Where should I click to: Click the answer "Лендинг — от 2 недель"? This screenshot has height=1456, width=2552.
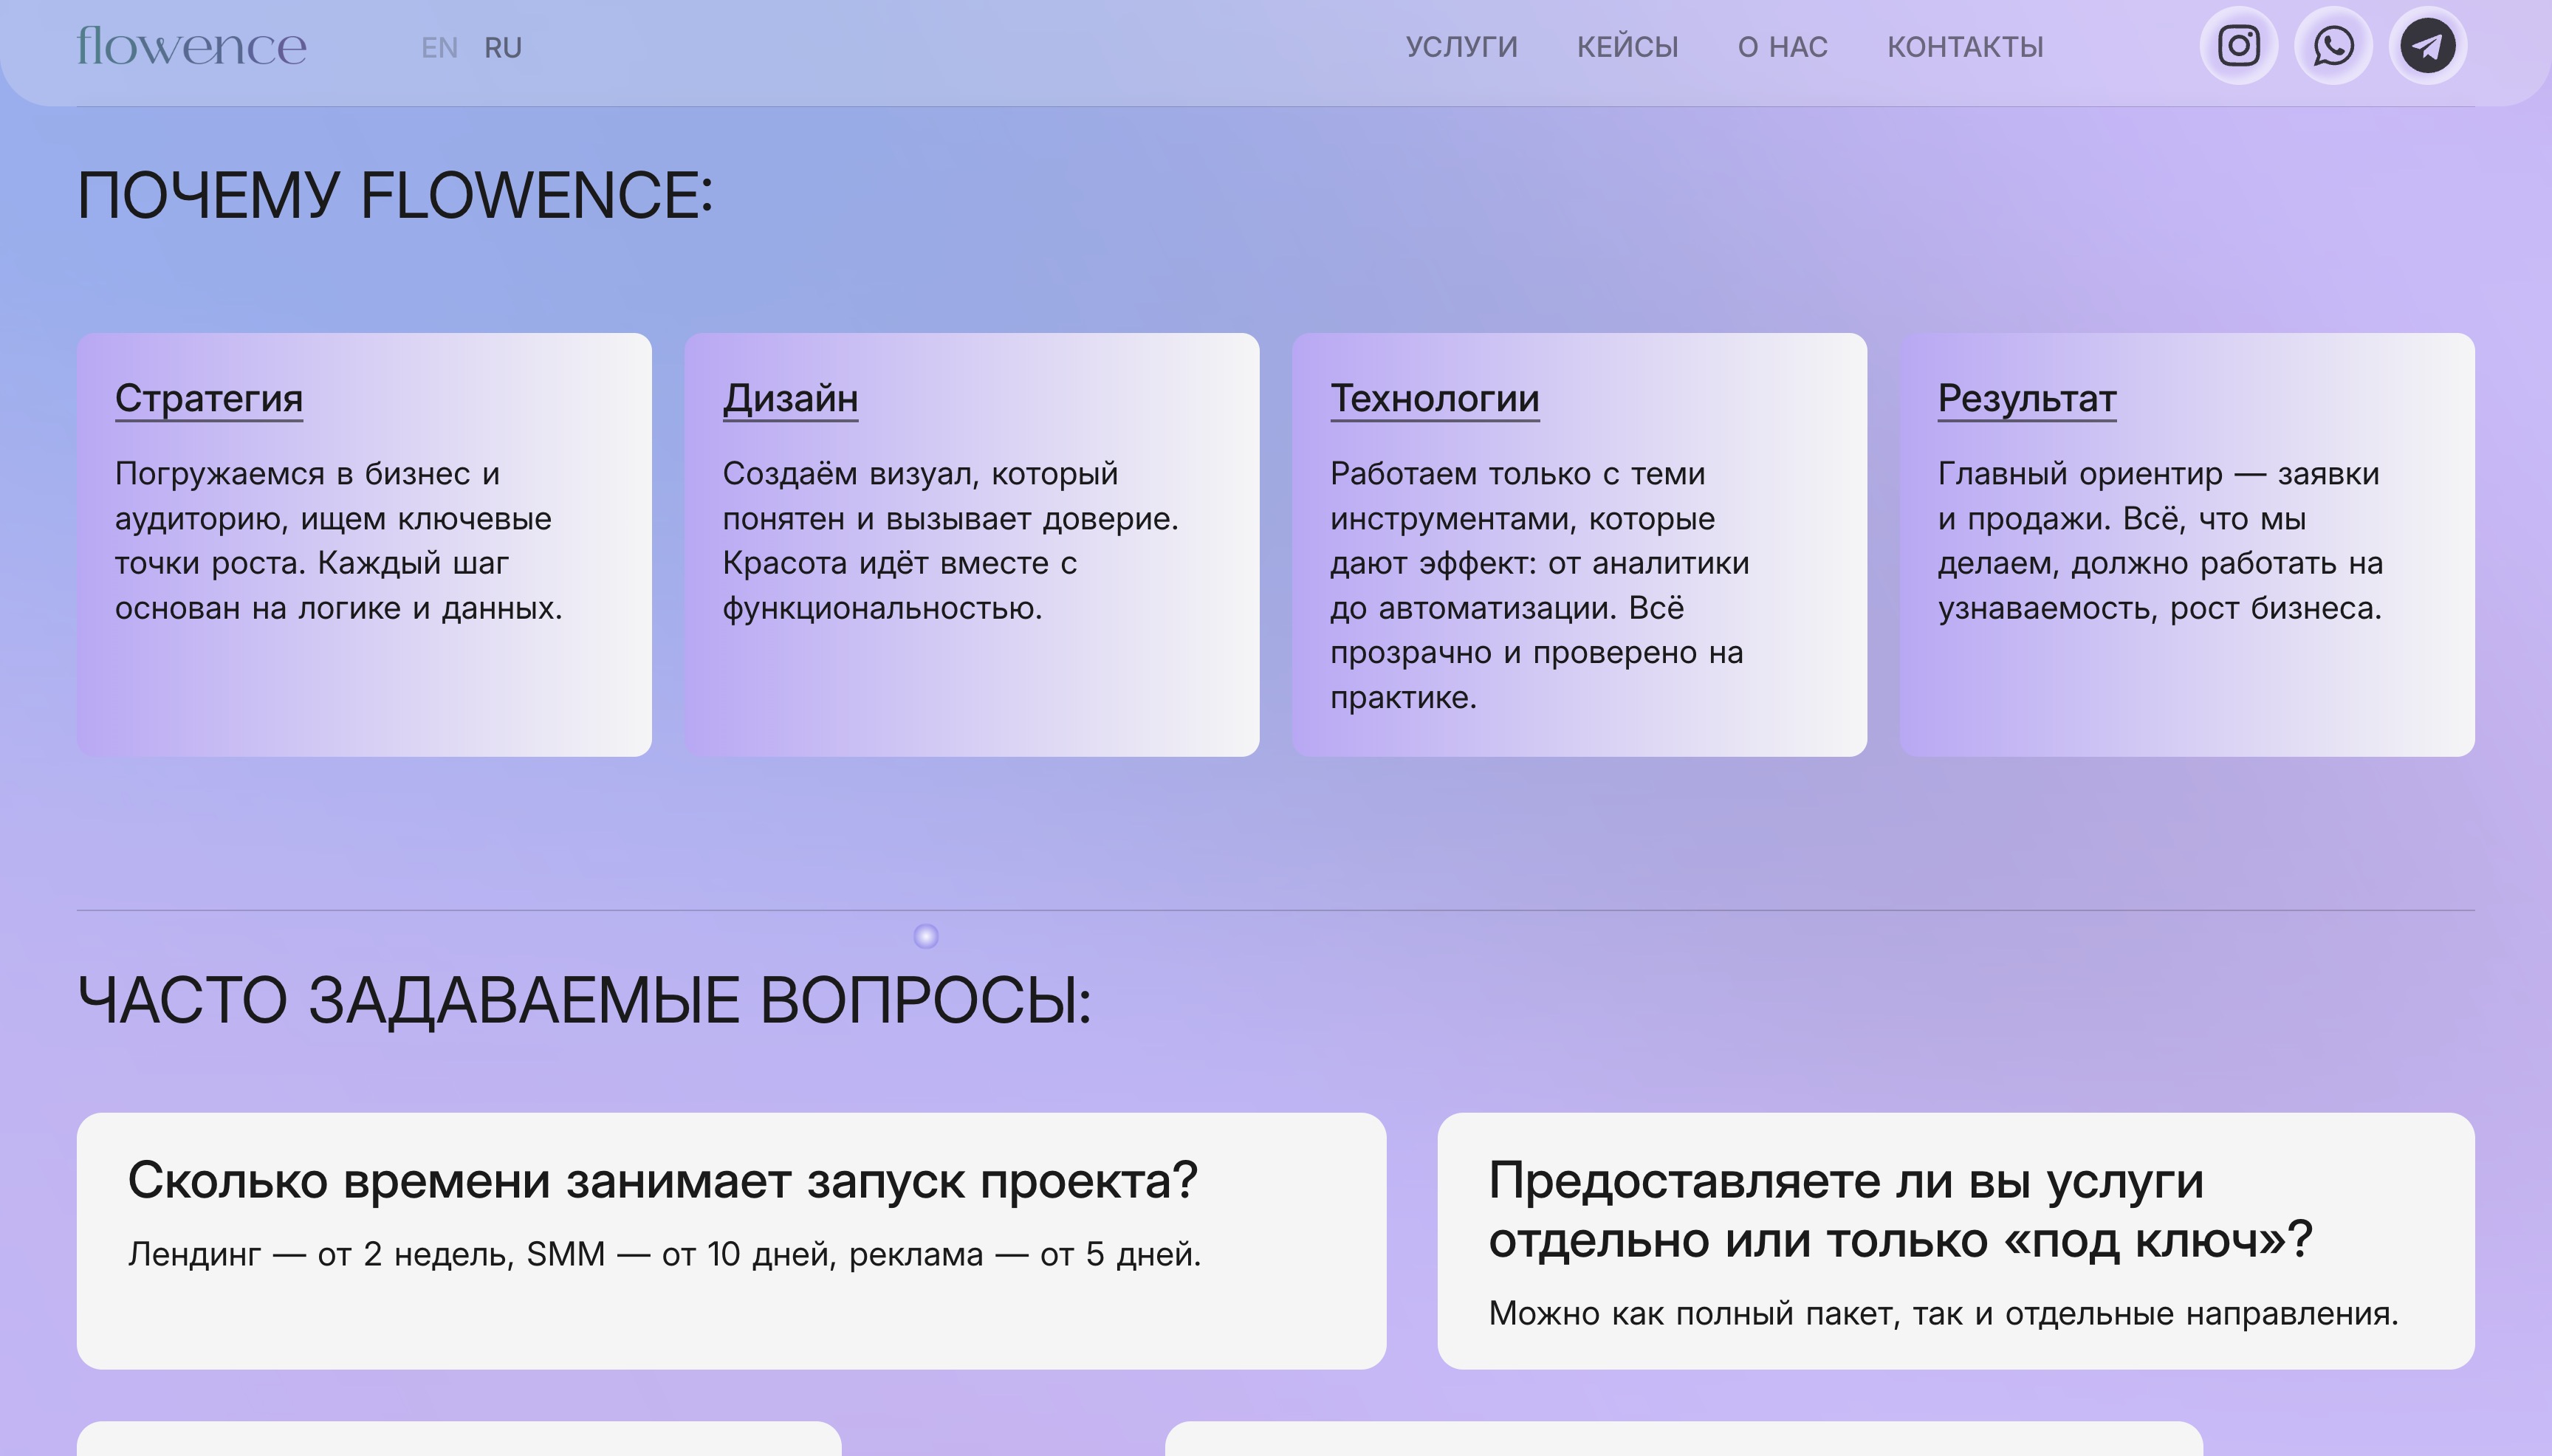(321, 1254)
